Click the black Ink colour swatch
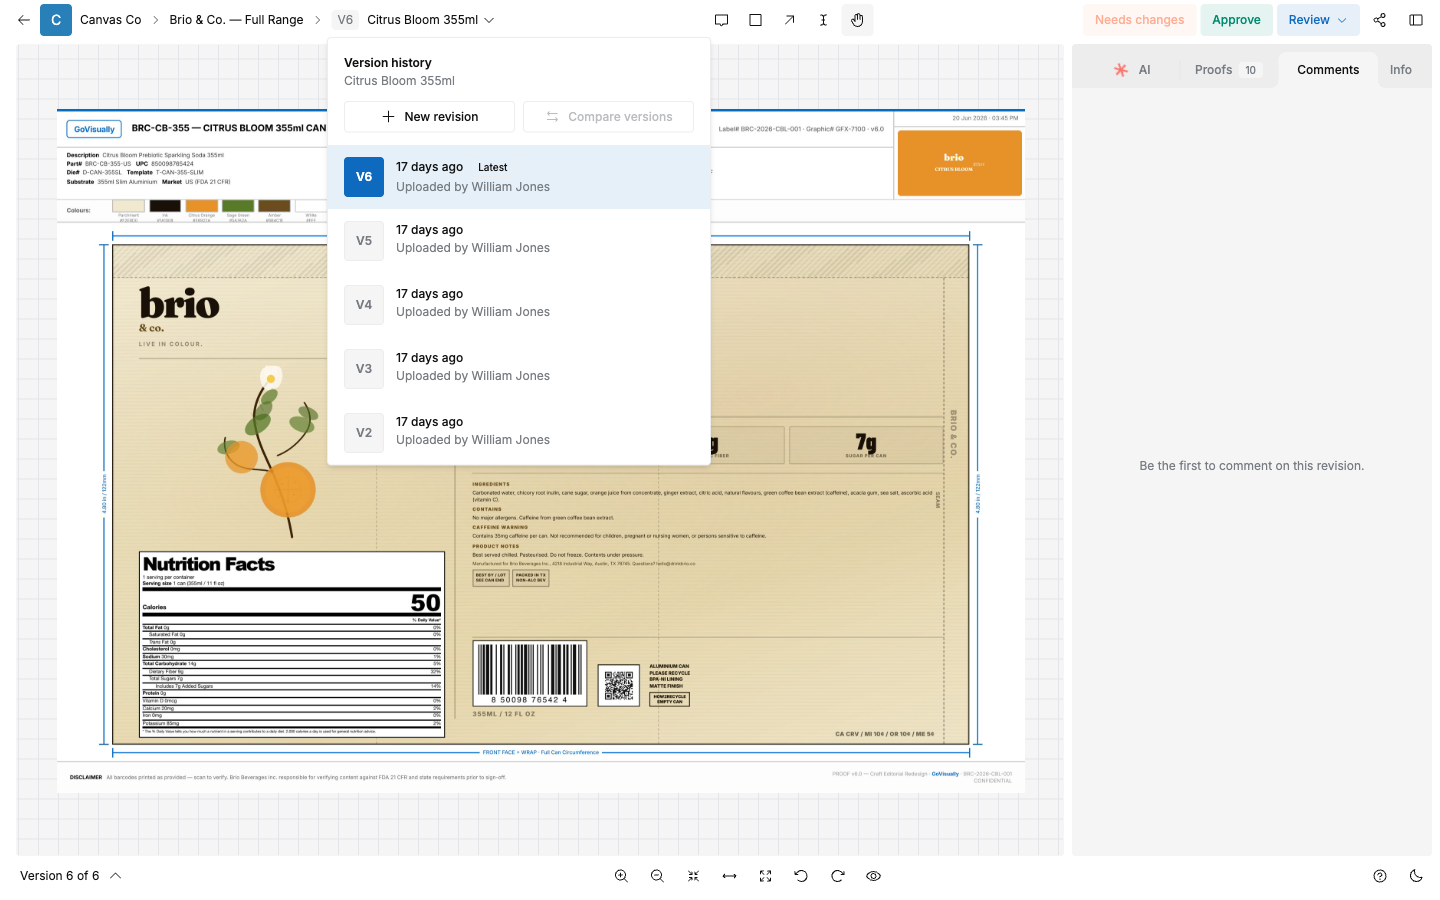The height and width of the screenshot is (900, 1440). (165, 206)
